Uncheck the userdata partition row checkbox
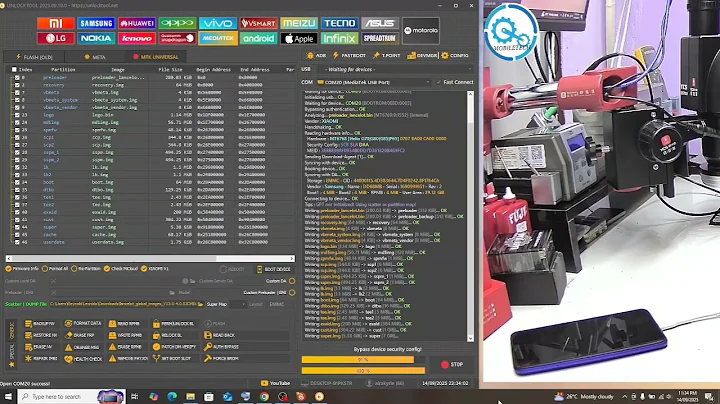 point(17,242)
